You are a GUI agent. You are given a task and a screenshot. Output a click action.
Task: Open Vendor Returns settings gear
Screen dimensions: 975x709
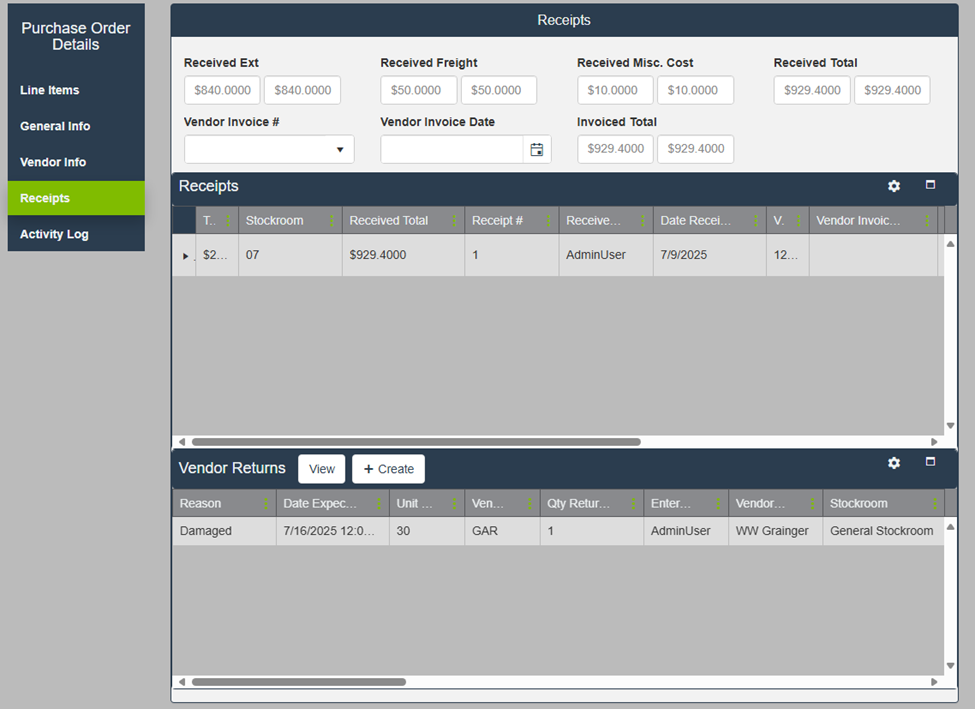(894, 463)
